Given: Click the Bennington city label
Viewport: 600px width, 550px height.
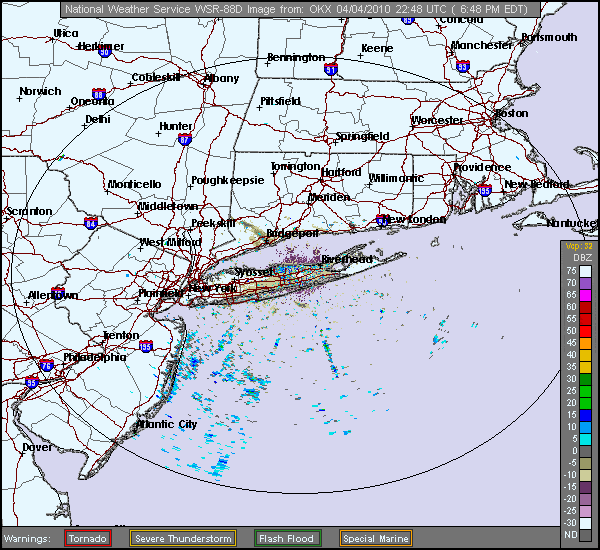Looking at the screenshot, I should (x=296, y=57).
